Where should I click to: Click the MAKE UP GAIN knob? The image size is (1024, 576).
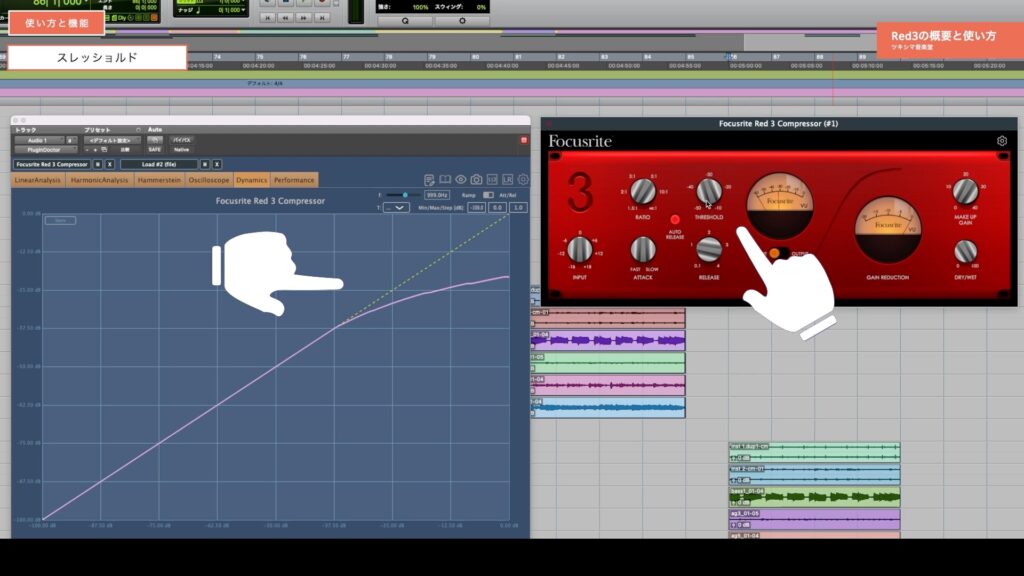tap(965, 191)
